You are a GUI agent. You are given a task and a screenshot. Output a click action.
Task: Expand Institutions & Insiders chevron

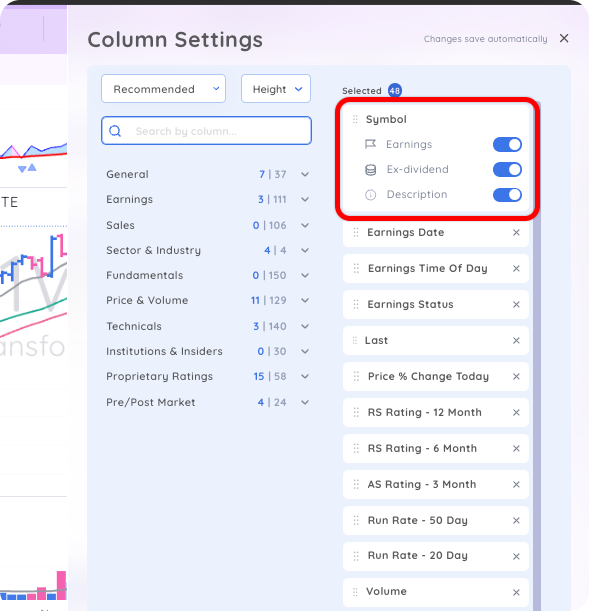(305, 351)
